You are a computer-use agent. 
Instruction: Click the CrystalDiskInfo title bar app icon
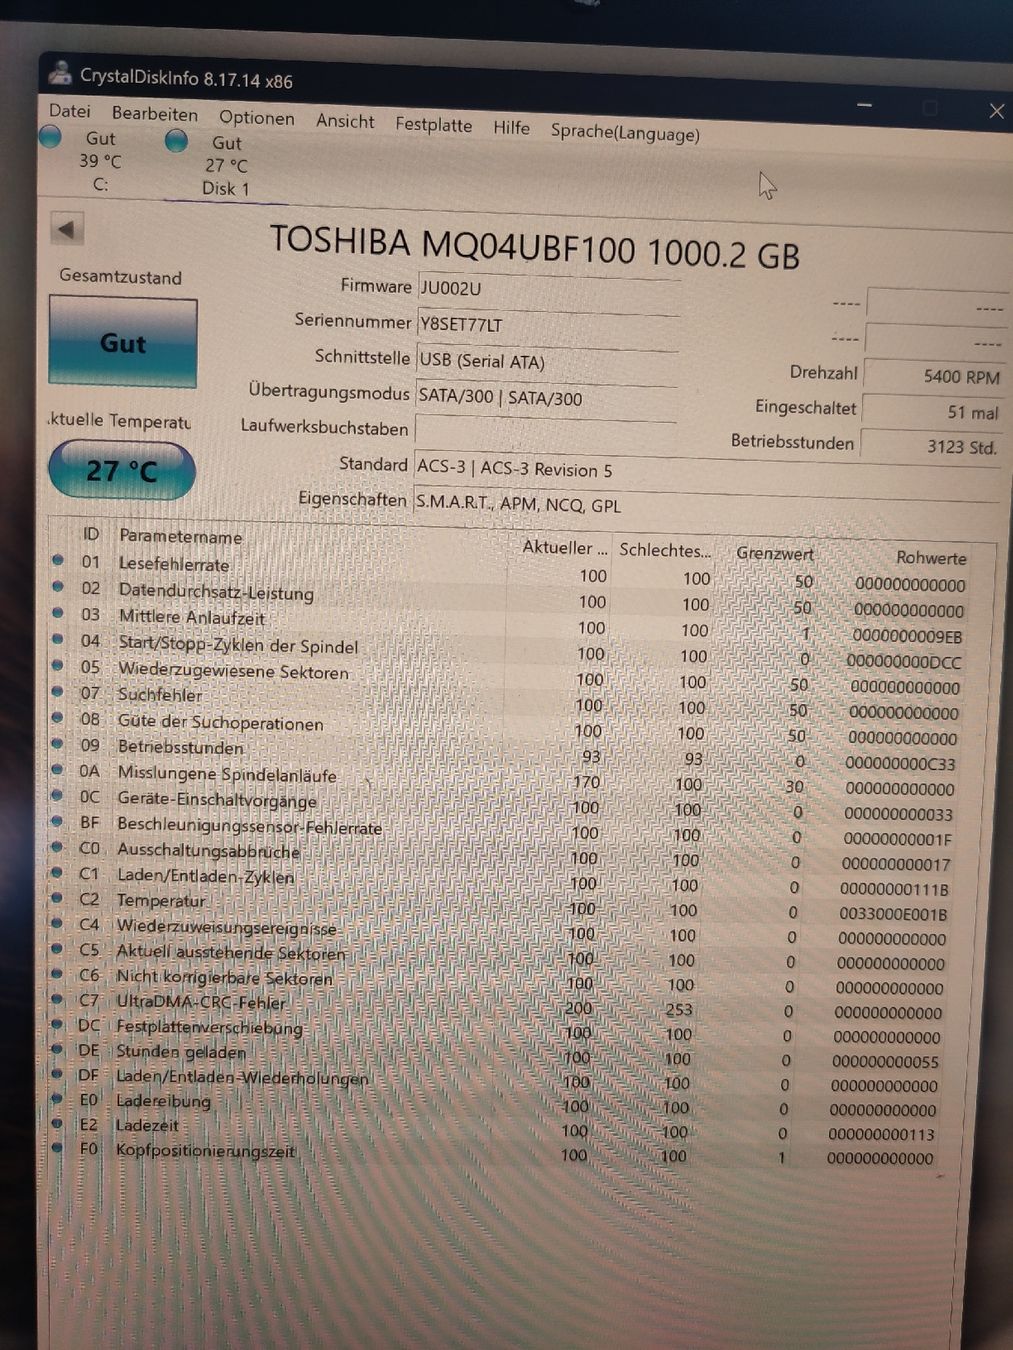pyautogui.click(x=60, y=72)
